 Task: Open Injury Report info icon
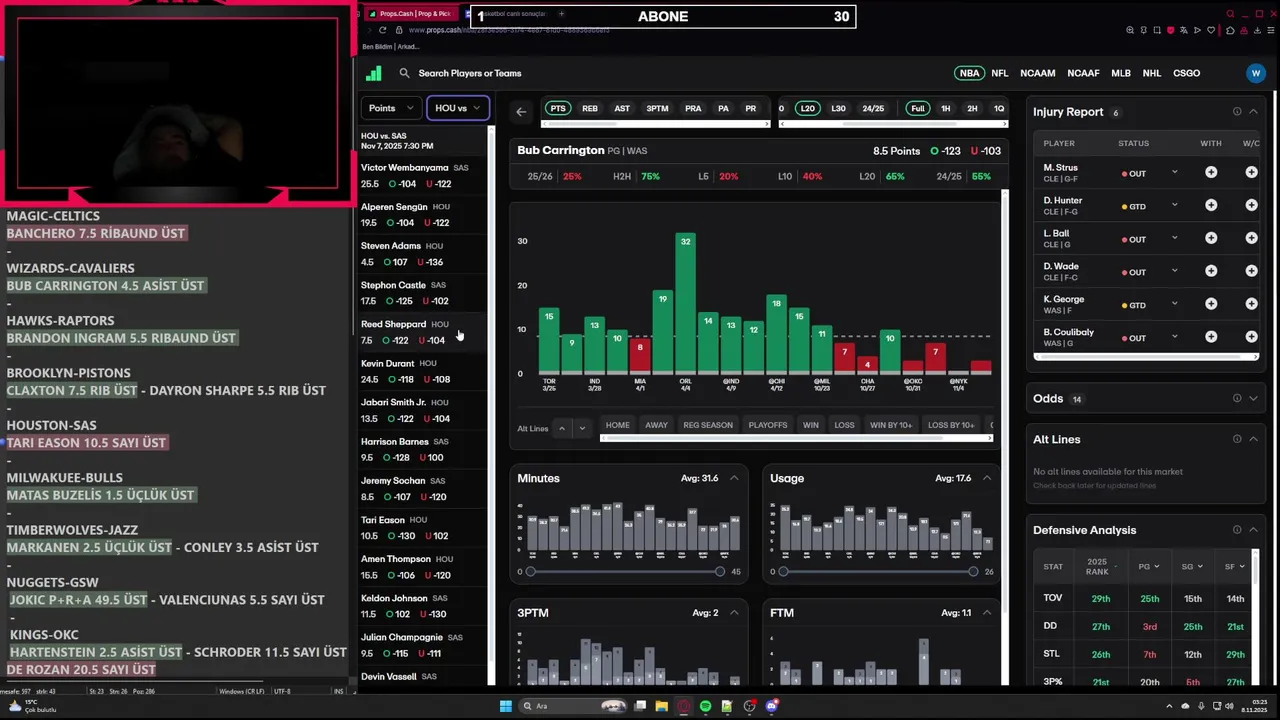1237,112
